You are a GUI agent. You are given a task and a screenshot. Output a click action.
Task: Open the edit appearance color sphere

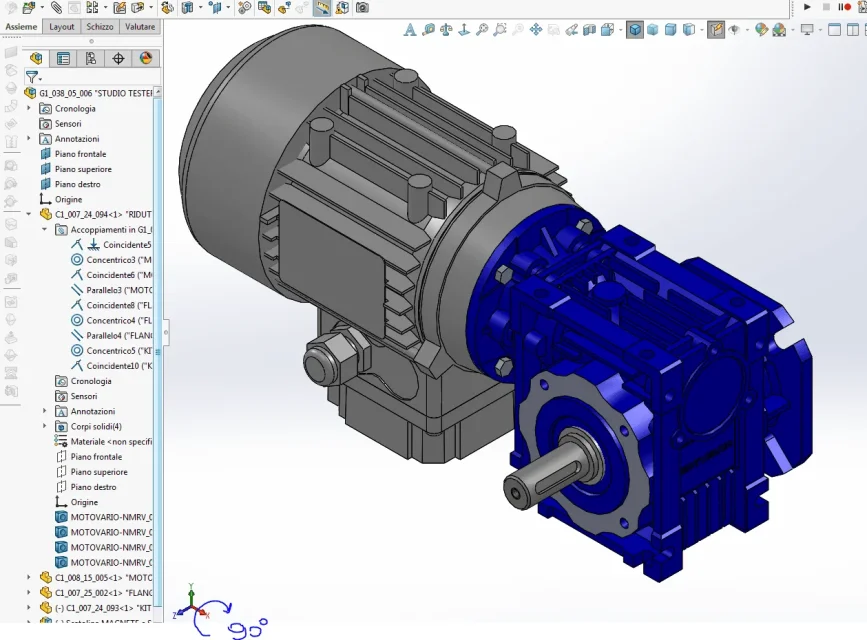pos(761,29)
